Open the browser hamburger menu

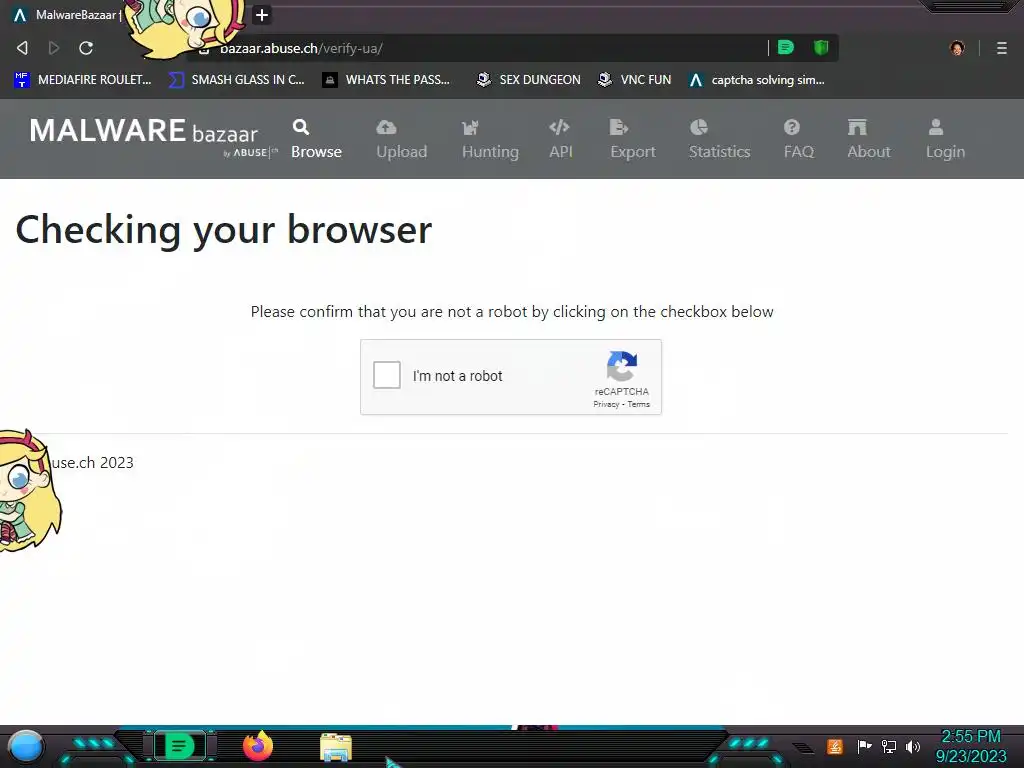[x=1002, y=48]
